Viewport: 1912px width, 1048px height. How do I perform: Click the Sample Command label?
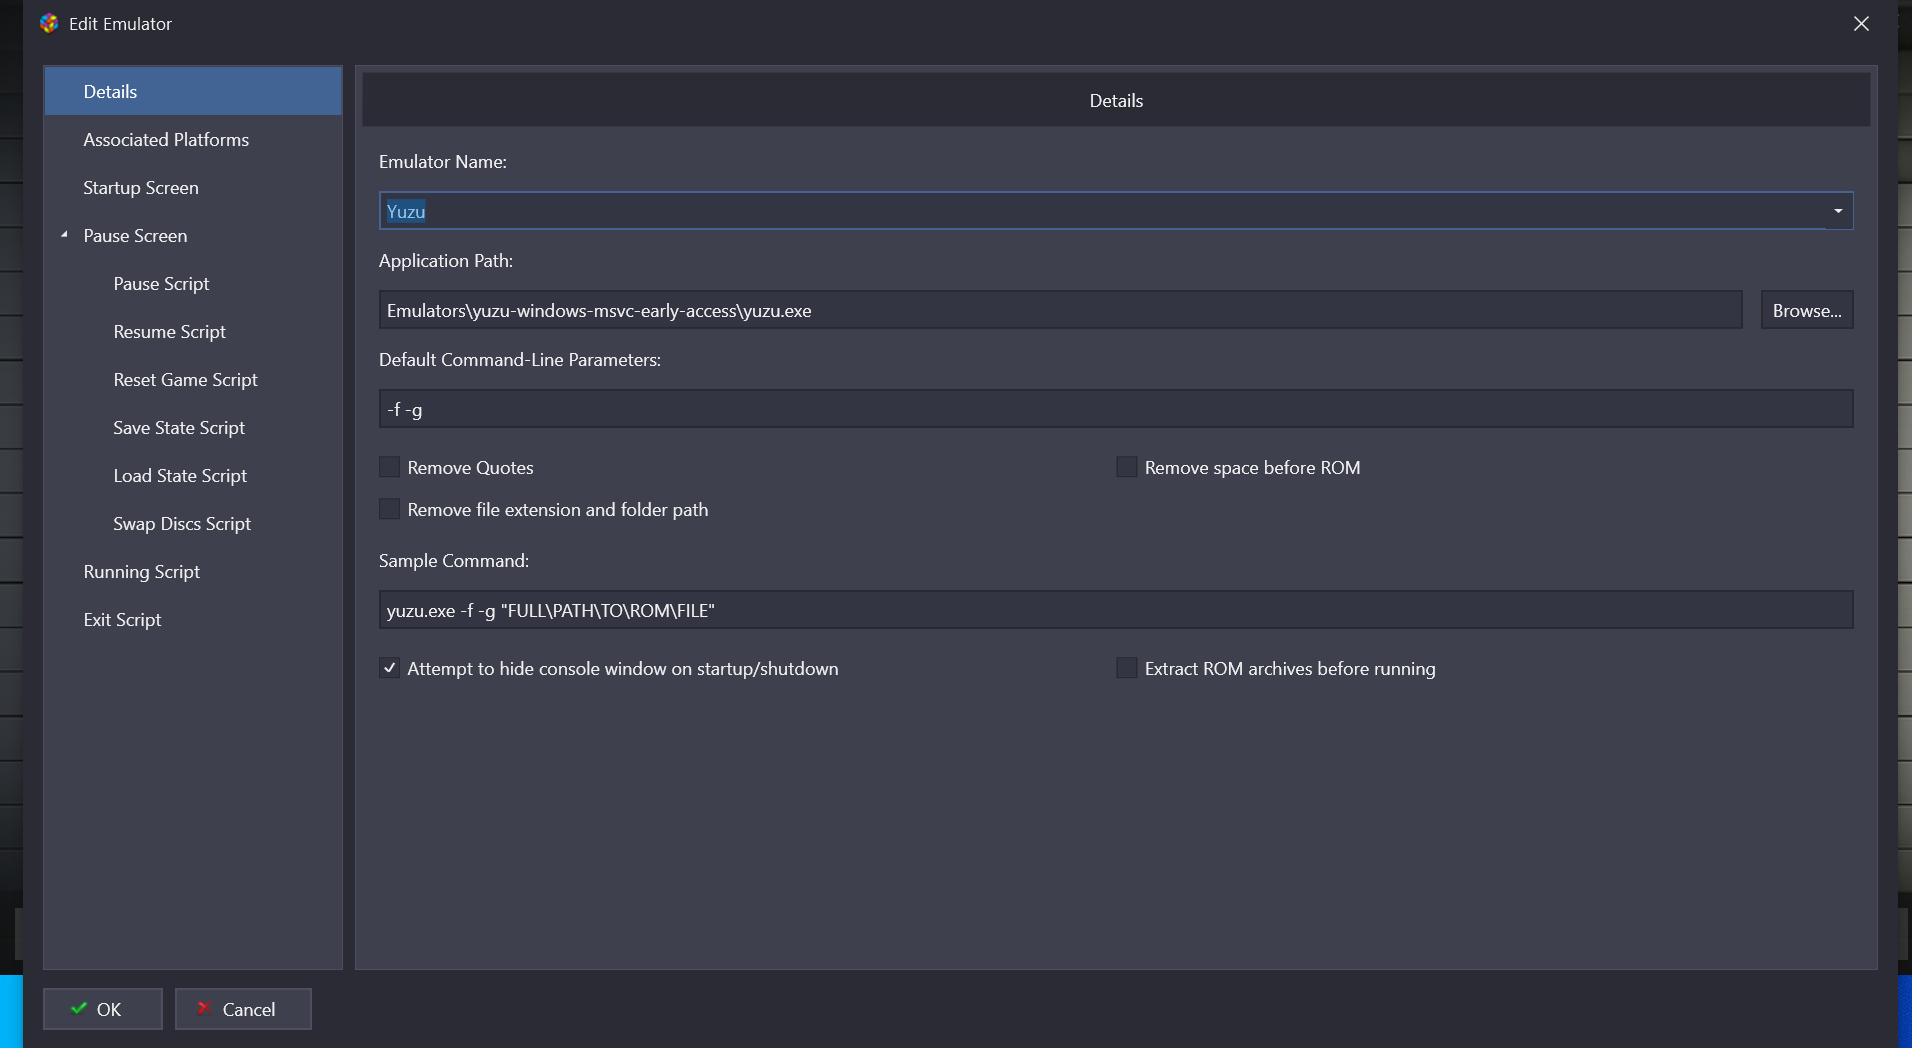tap(453, 560)
